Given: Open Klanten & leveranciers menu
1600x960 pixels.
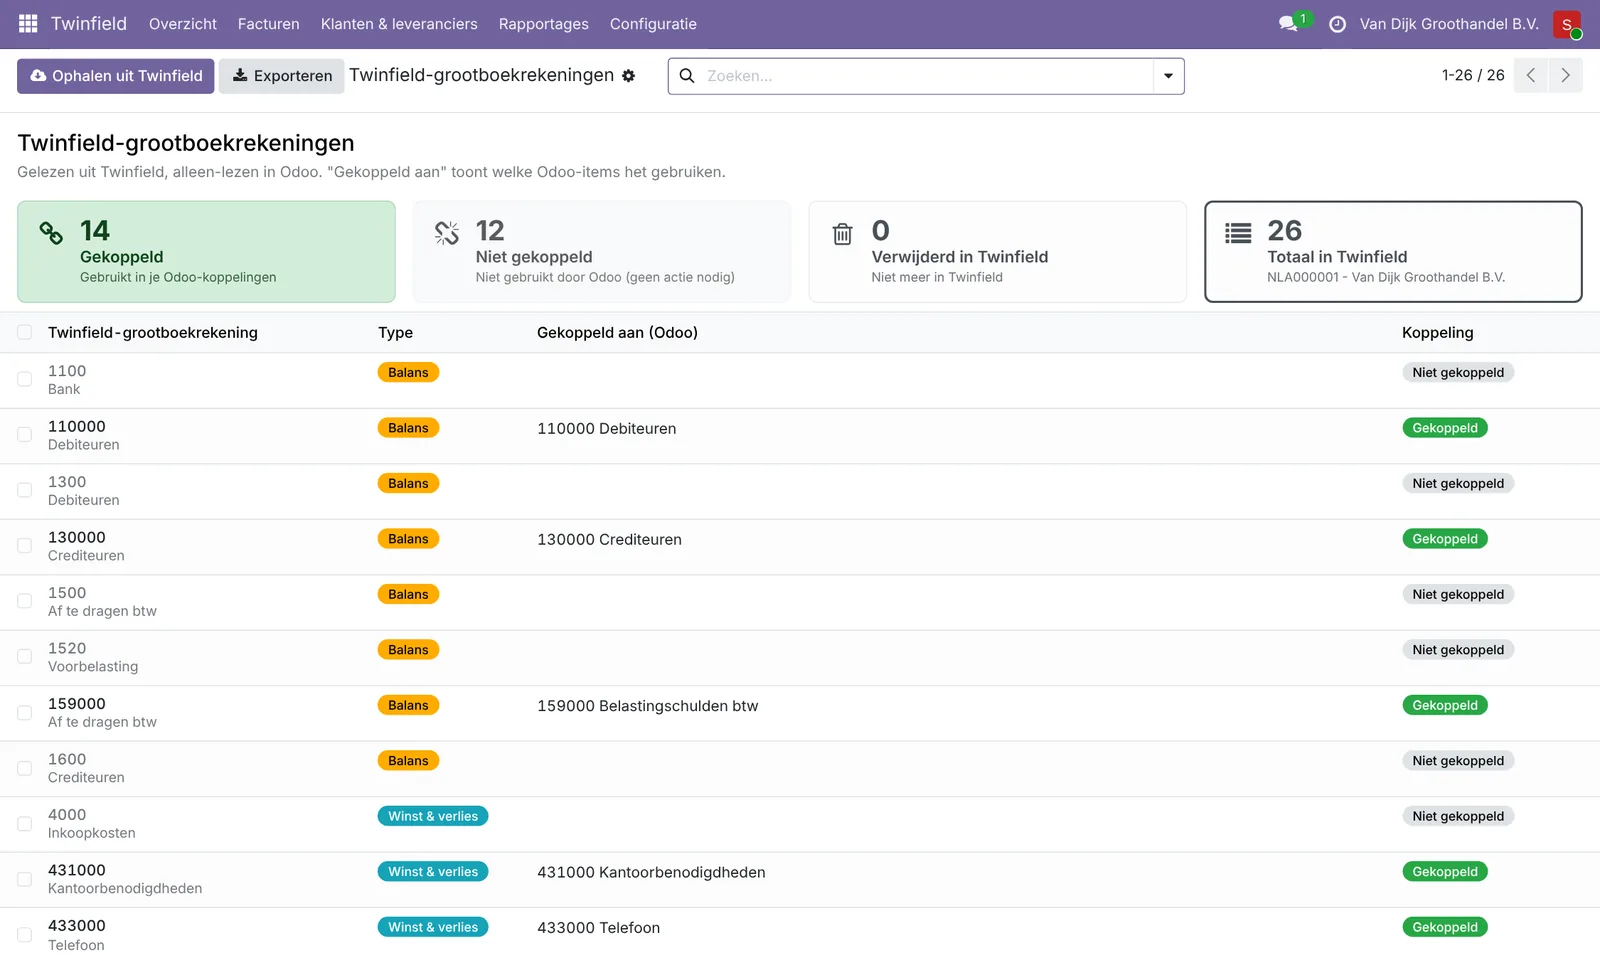Looking at the screenshot, I should (399, 24).
